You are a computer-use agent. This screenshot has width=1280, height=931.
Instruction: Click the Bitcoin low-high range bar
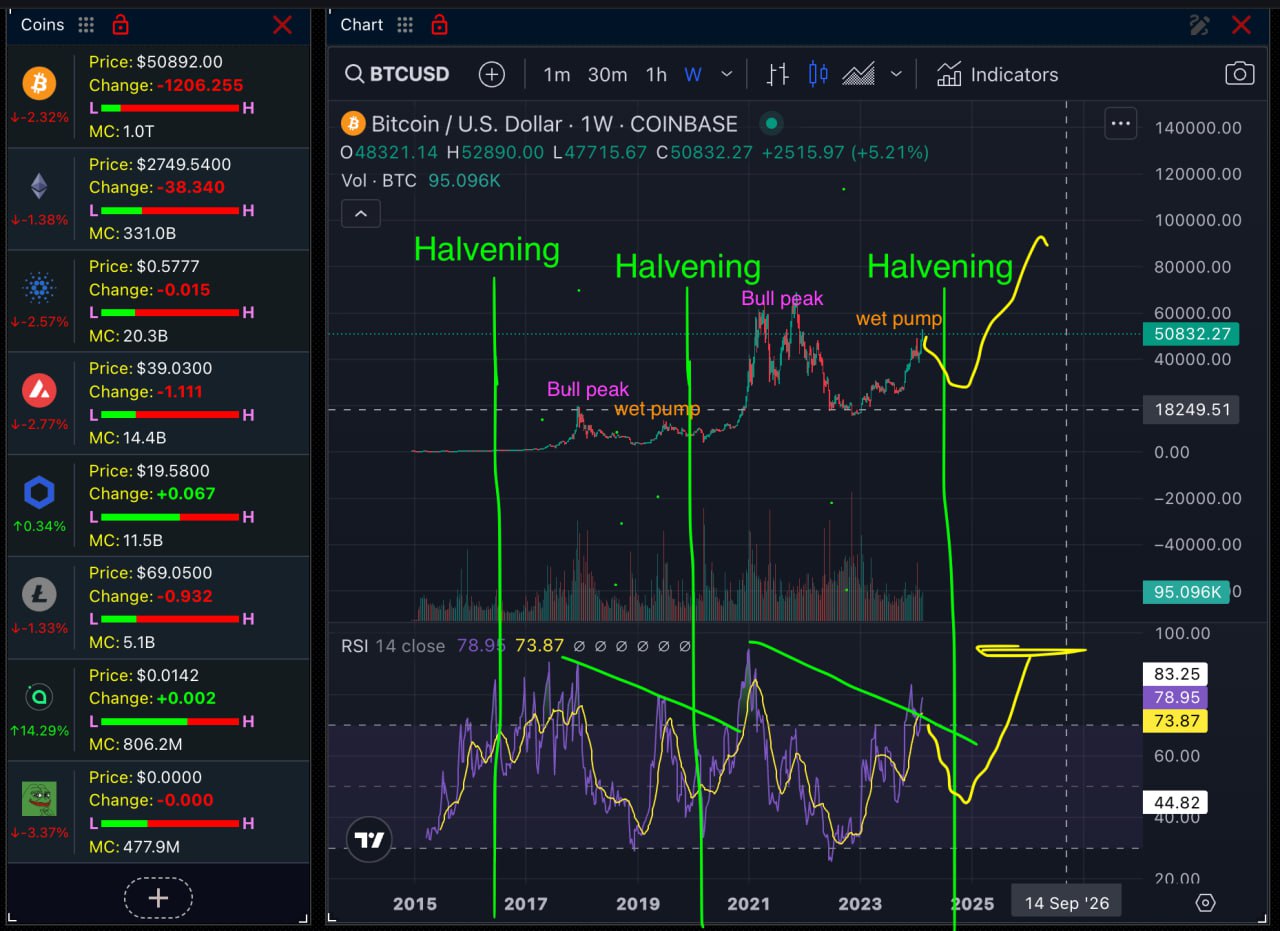pos(170,108)
